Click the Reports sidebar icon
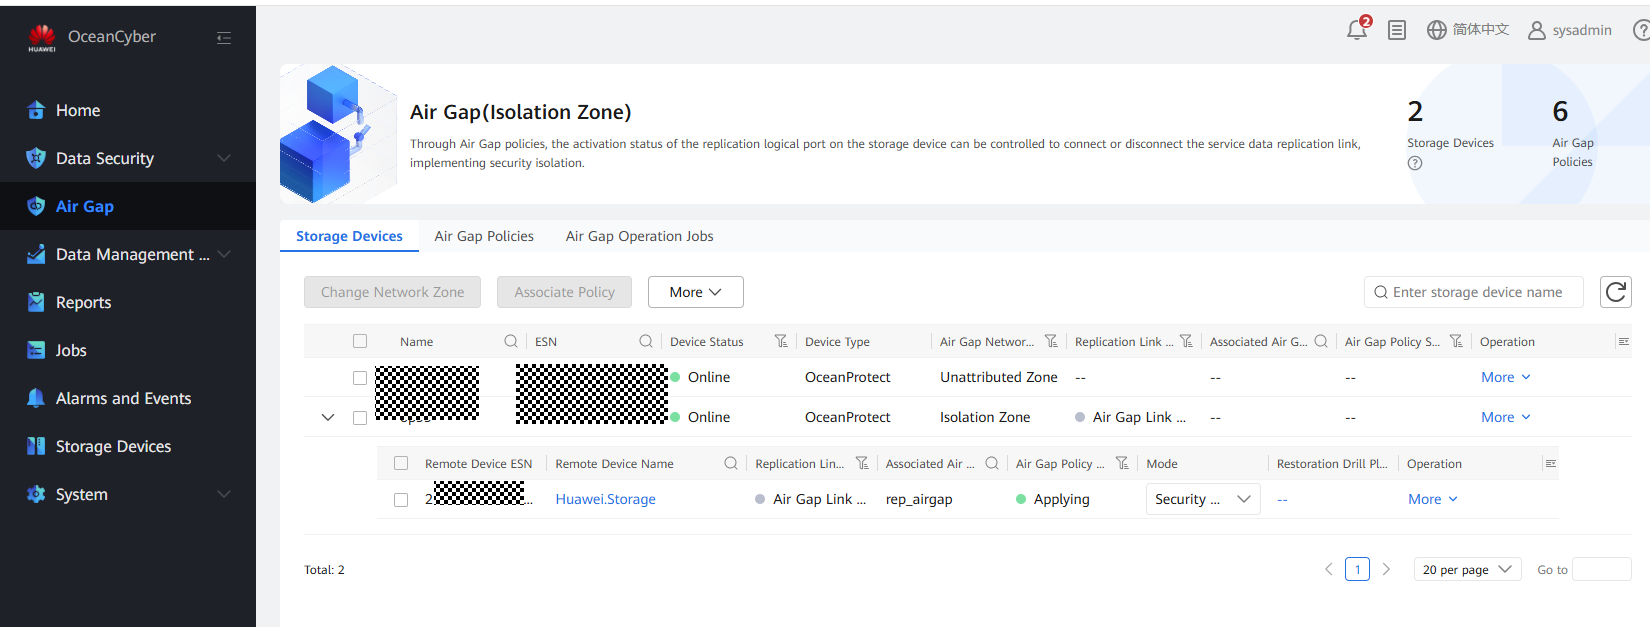 tap(36, 302)
